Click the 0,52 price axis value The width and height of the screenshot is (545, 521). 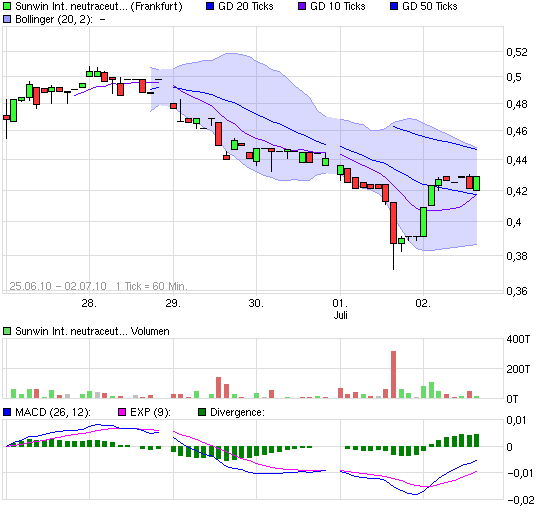[x=517, y=52]
